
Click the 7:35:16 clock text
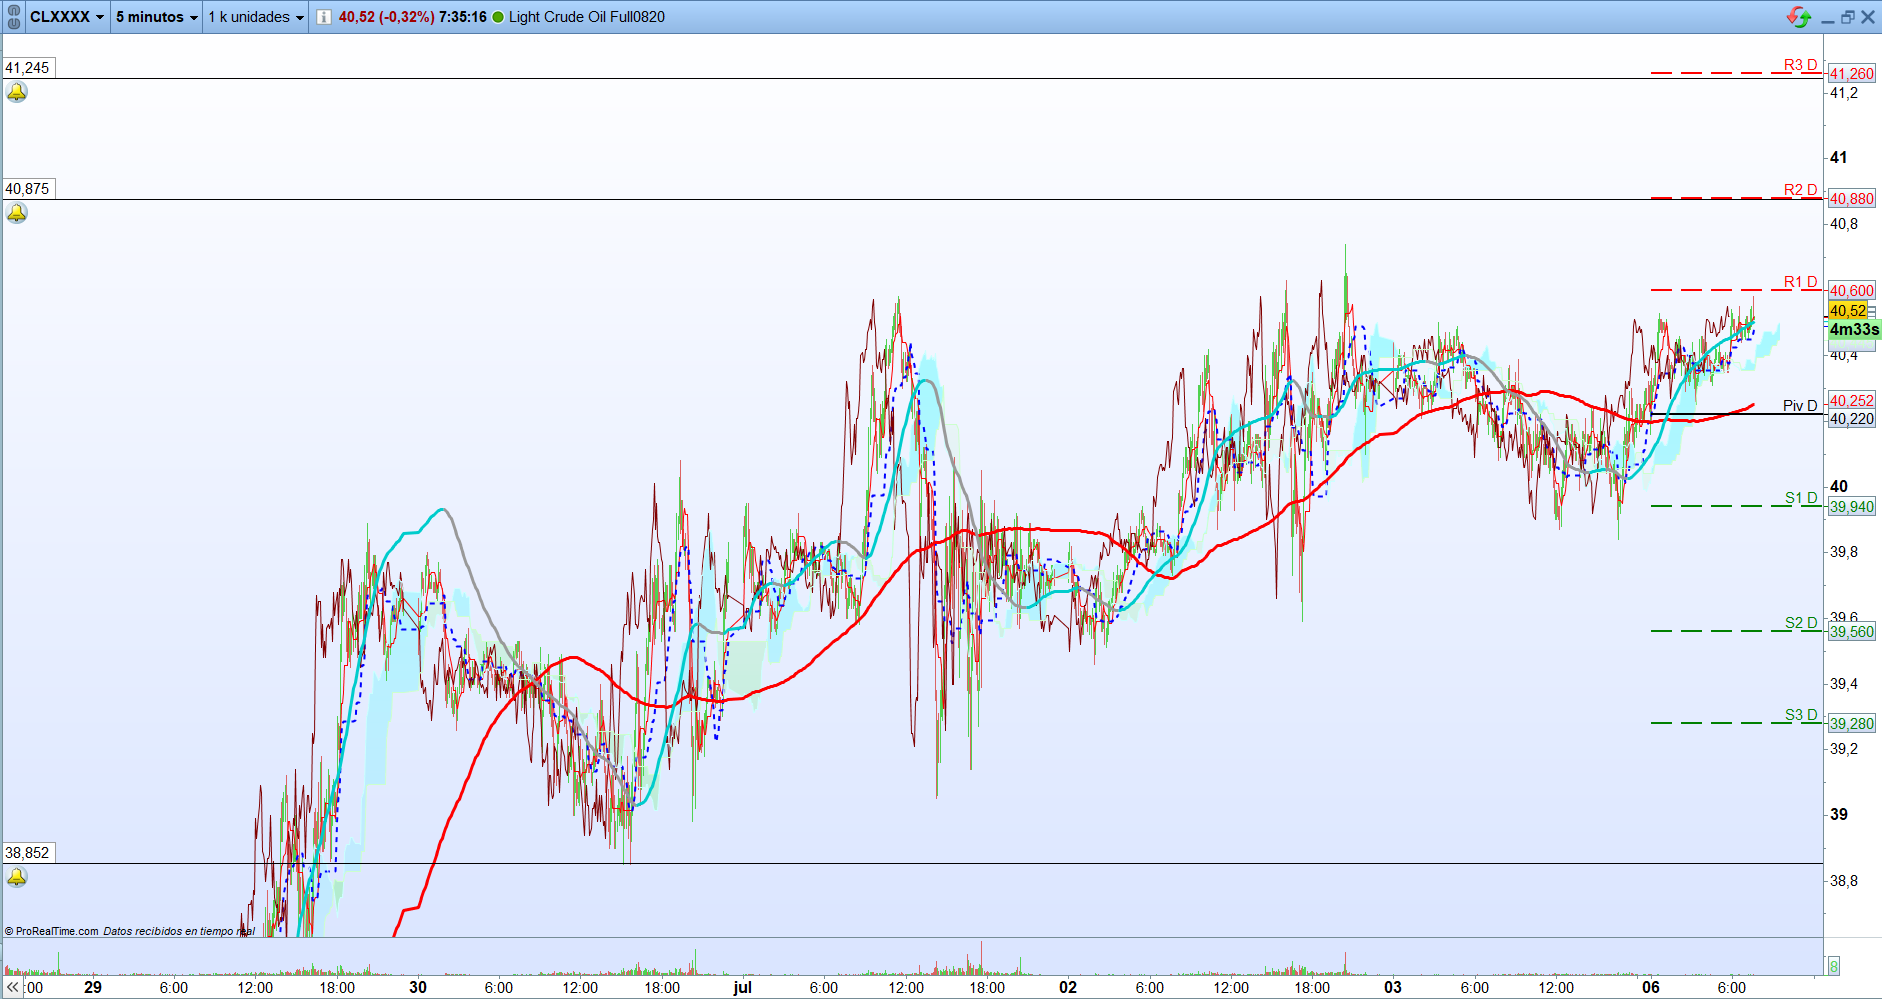point(463,17)
